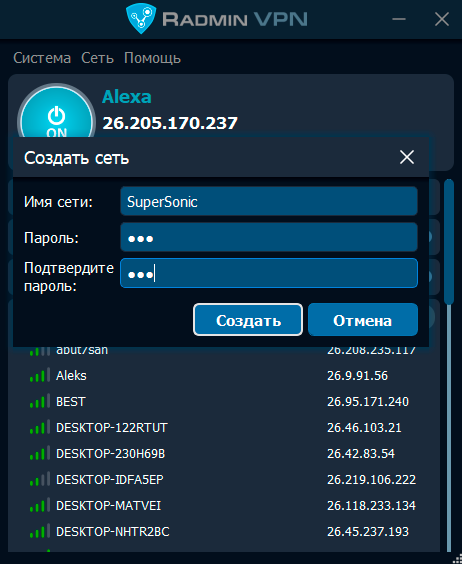
Task: Click the Создать button
Action: 248,320
